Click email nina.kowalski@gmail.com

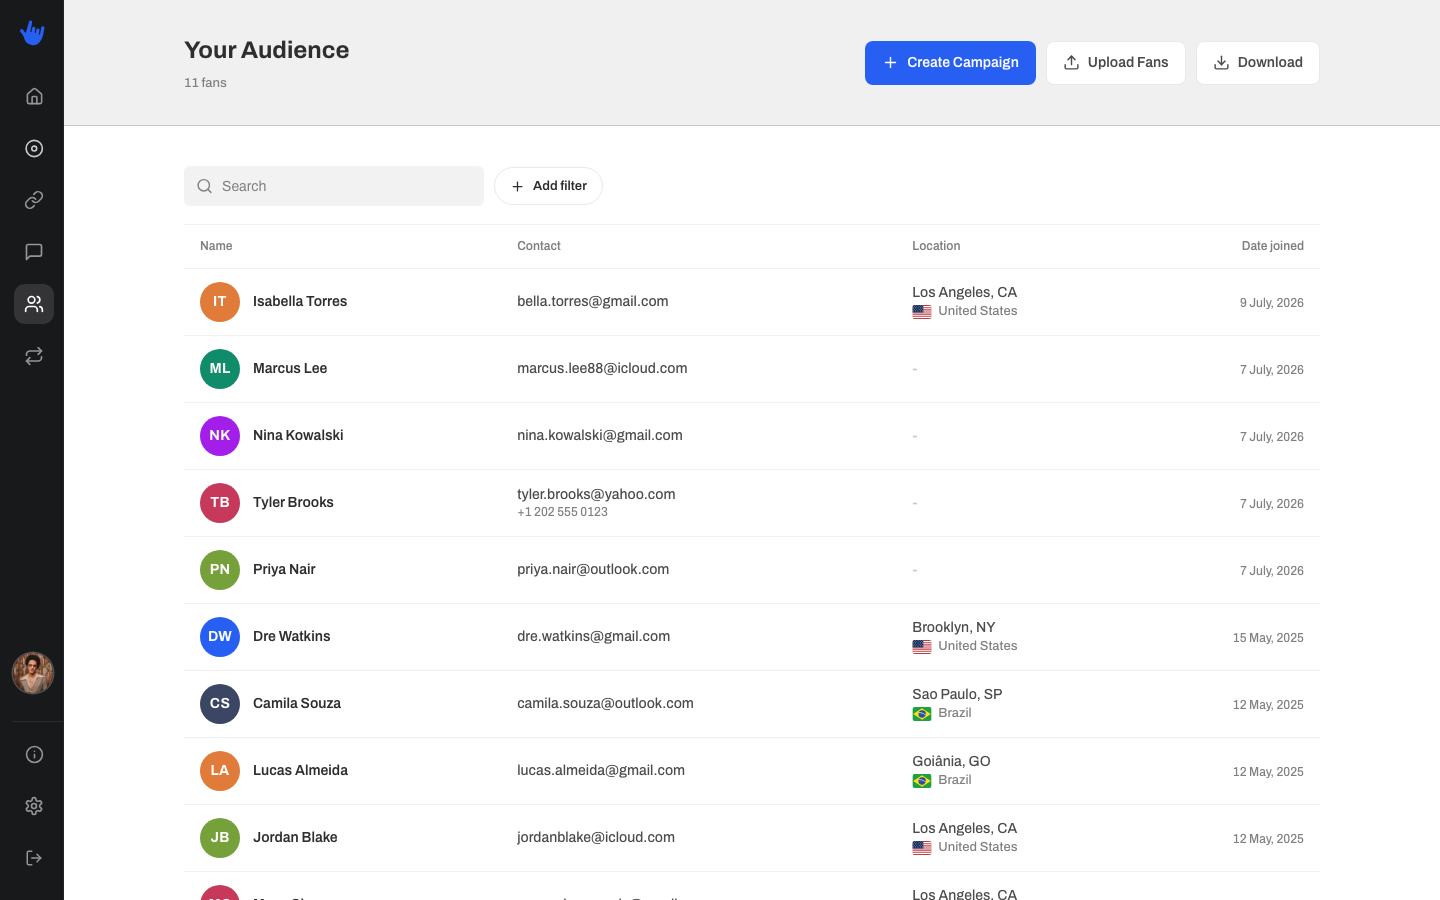coord(600,436)
